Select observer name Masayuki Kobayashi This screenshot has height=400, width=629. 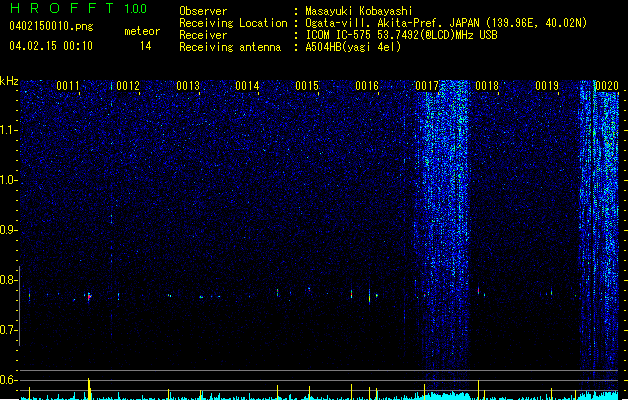point(359,11)
